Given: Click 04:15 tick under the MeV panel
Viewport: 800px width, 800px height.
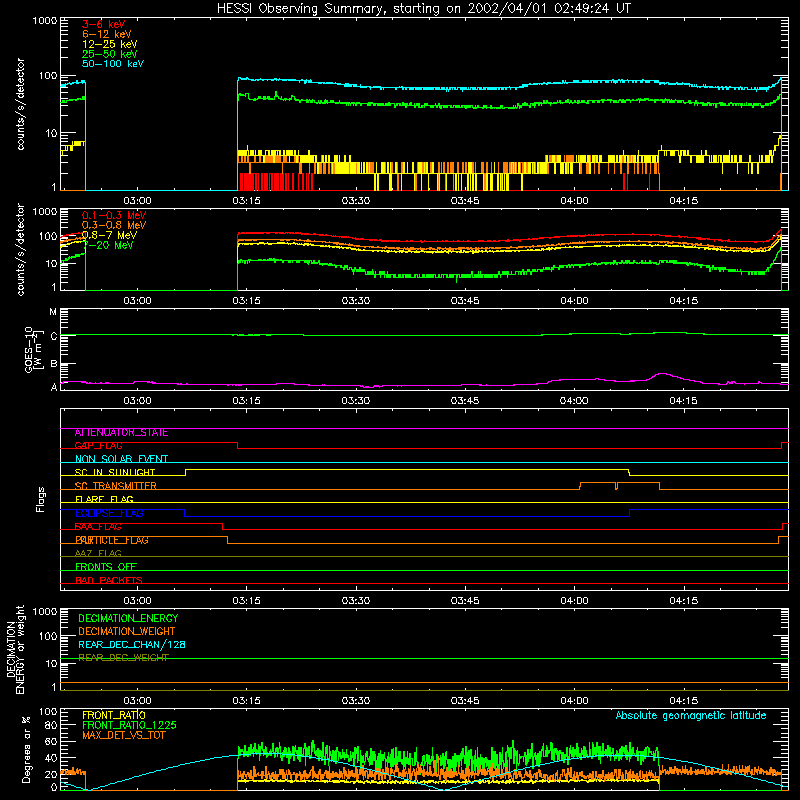Looking at the screenshot, I should pyautogui.click(x=683, y=301).
